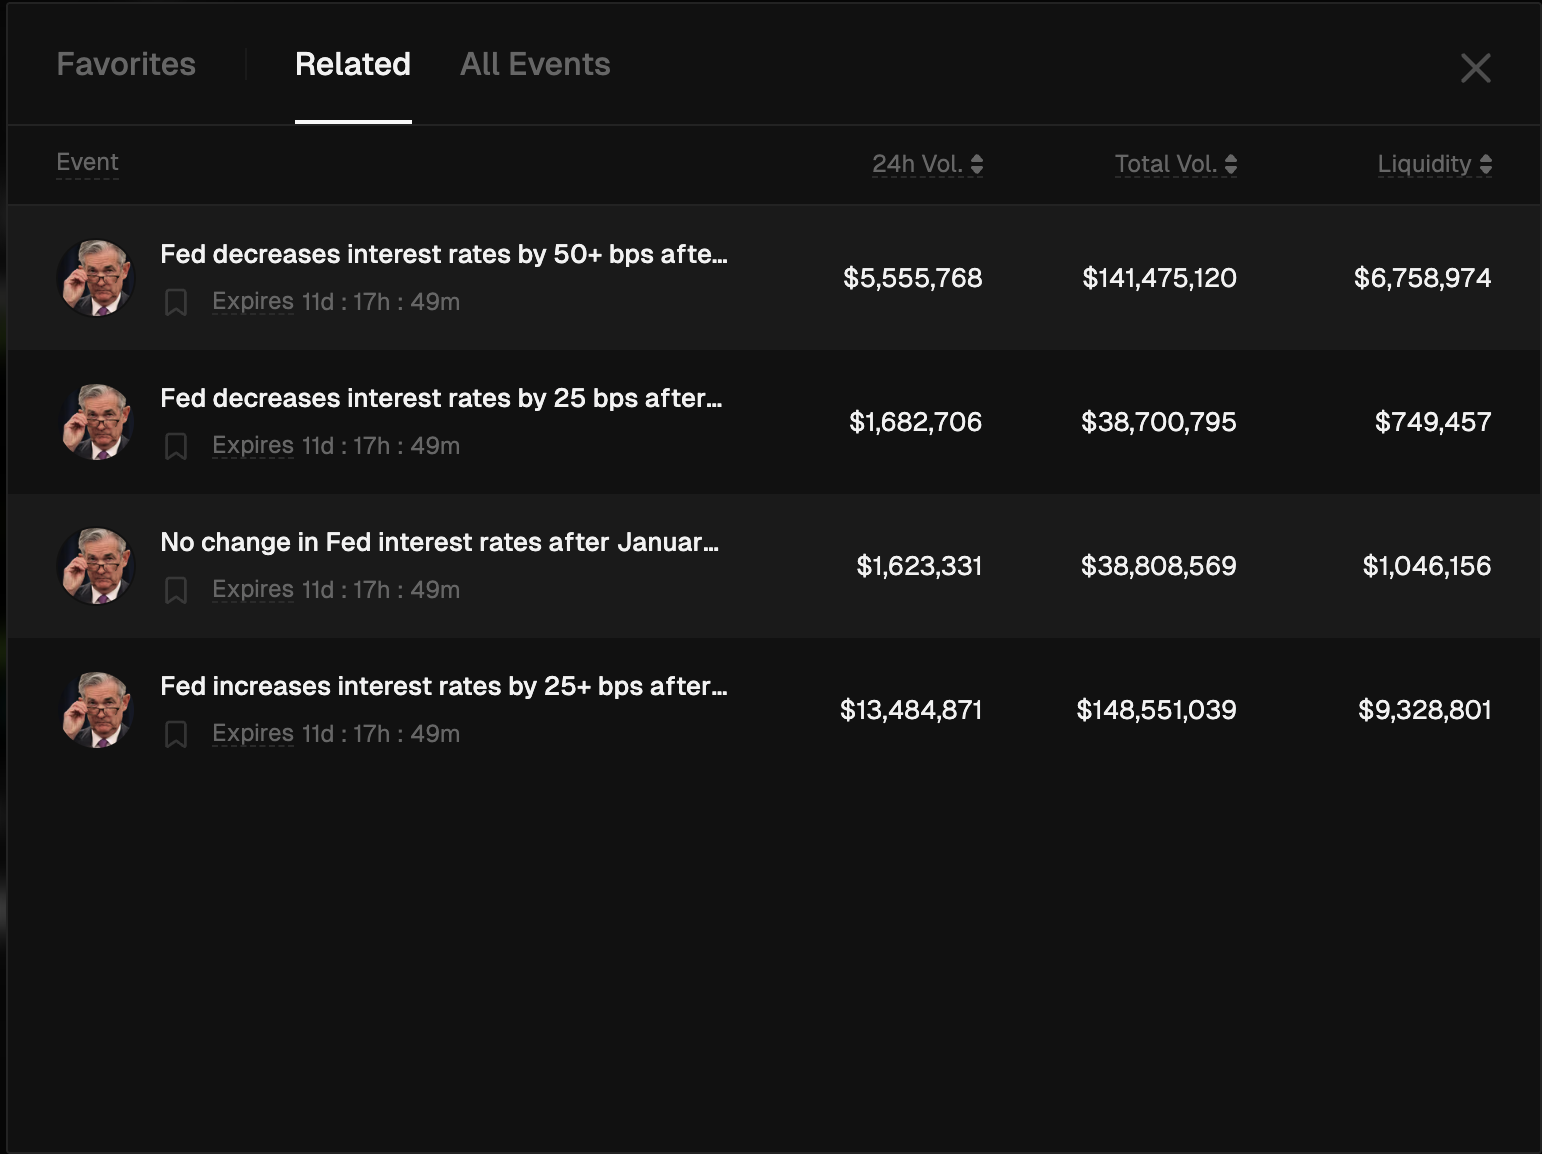This screenshot has width=1542, height=1154.
Task: Bookmark the Fed decreases 25 bps event
Action: click(176, 446)
